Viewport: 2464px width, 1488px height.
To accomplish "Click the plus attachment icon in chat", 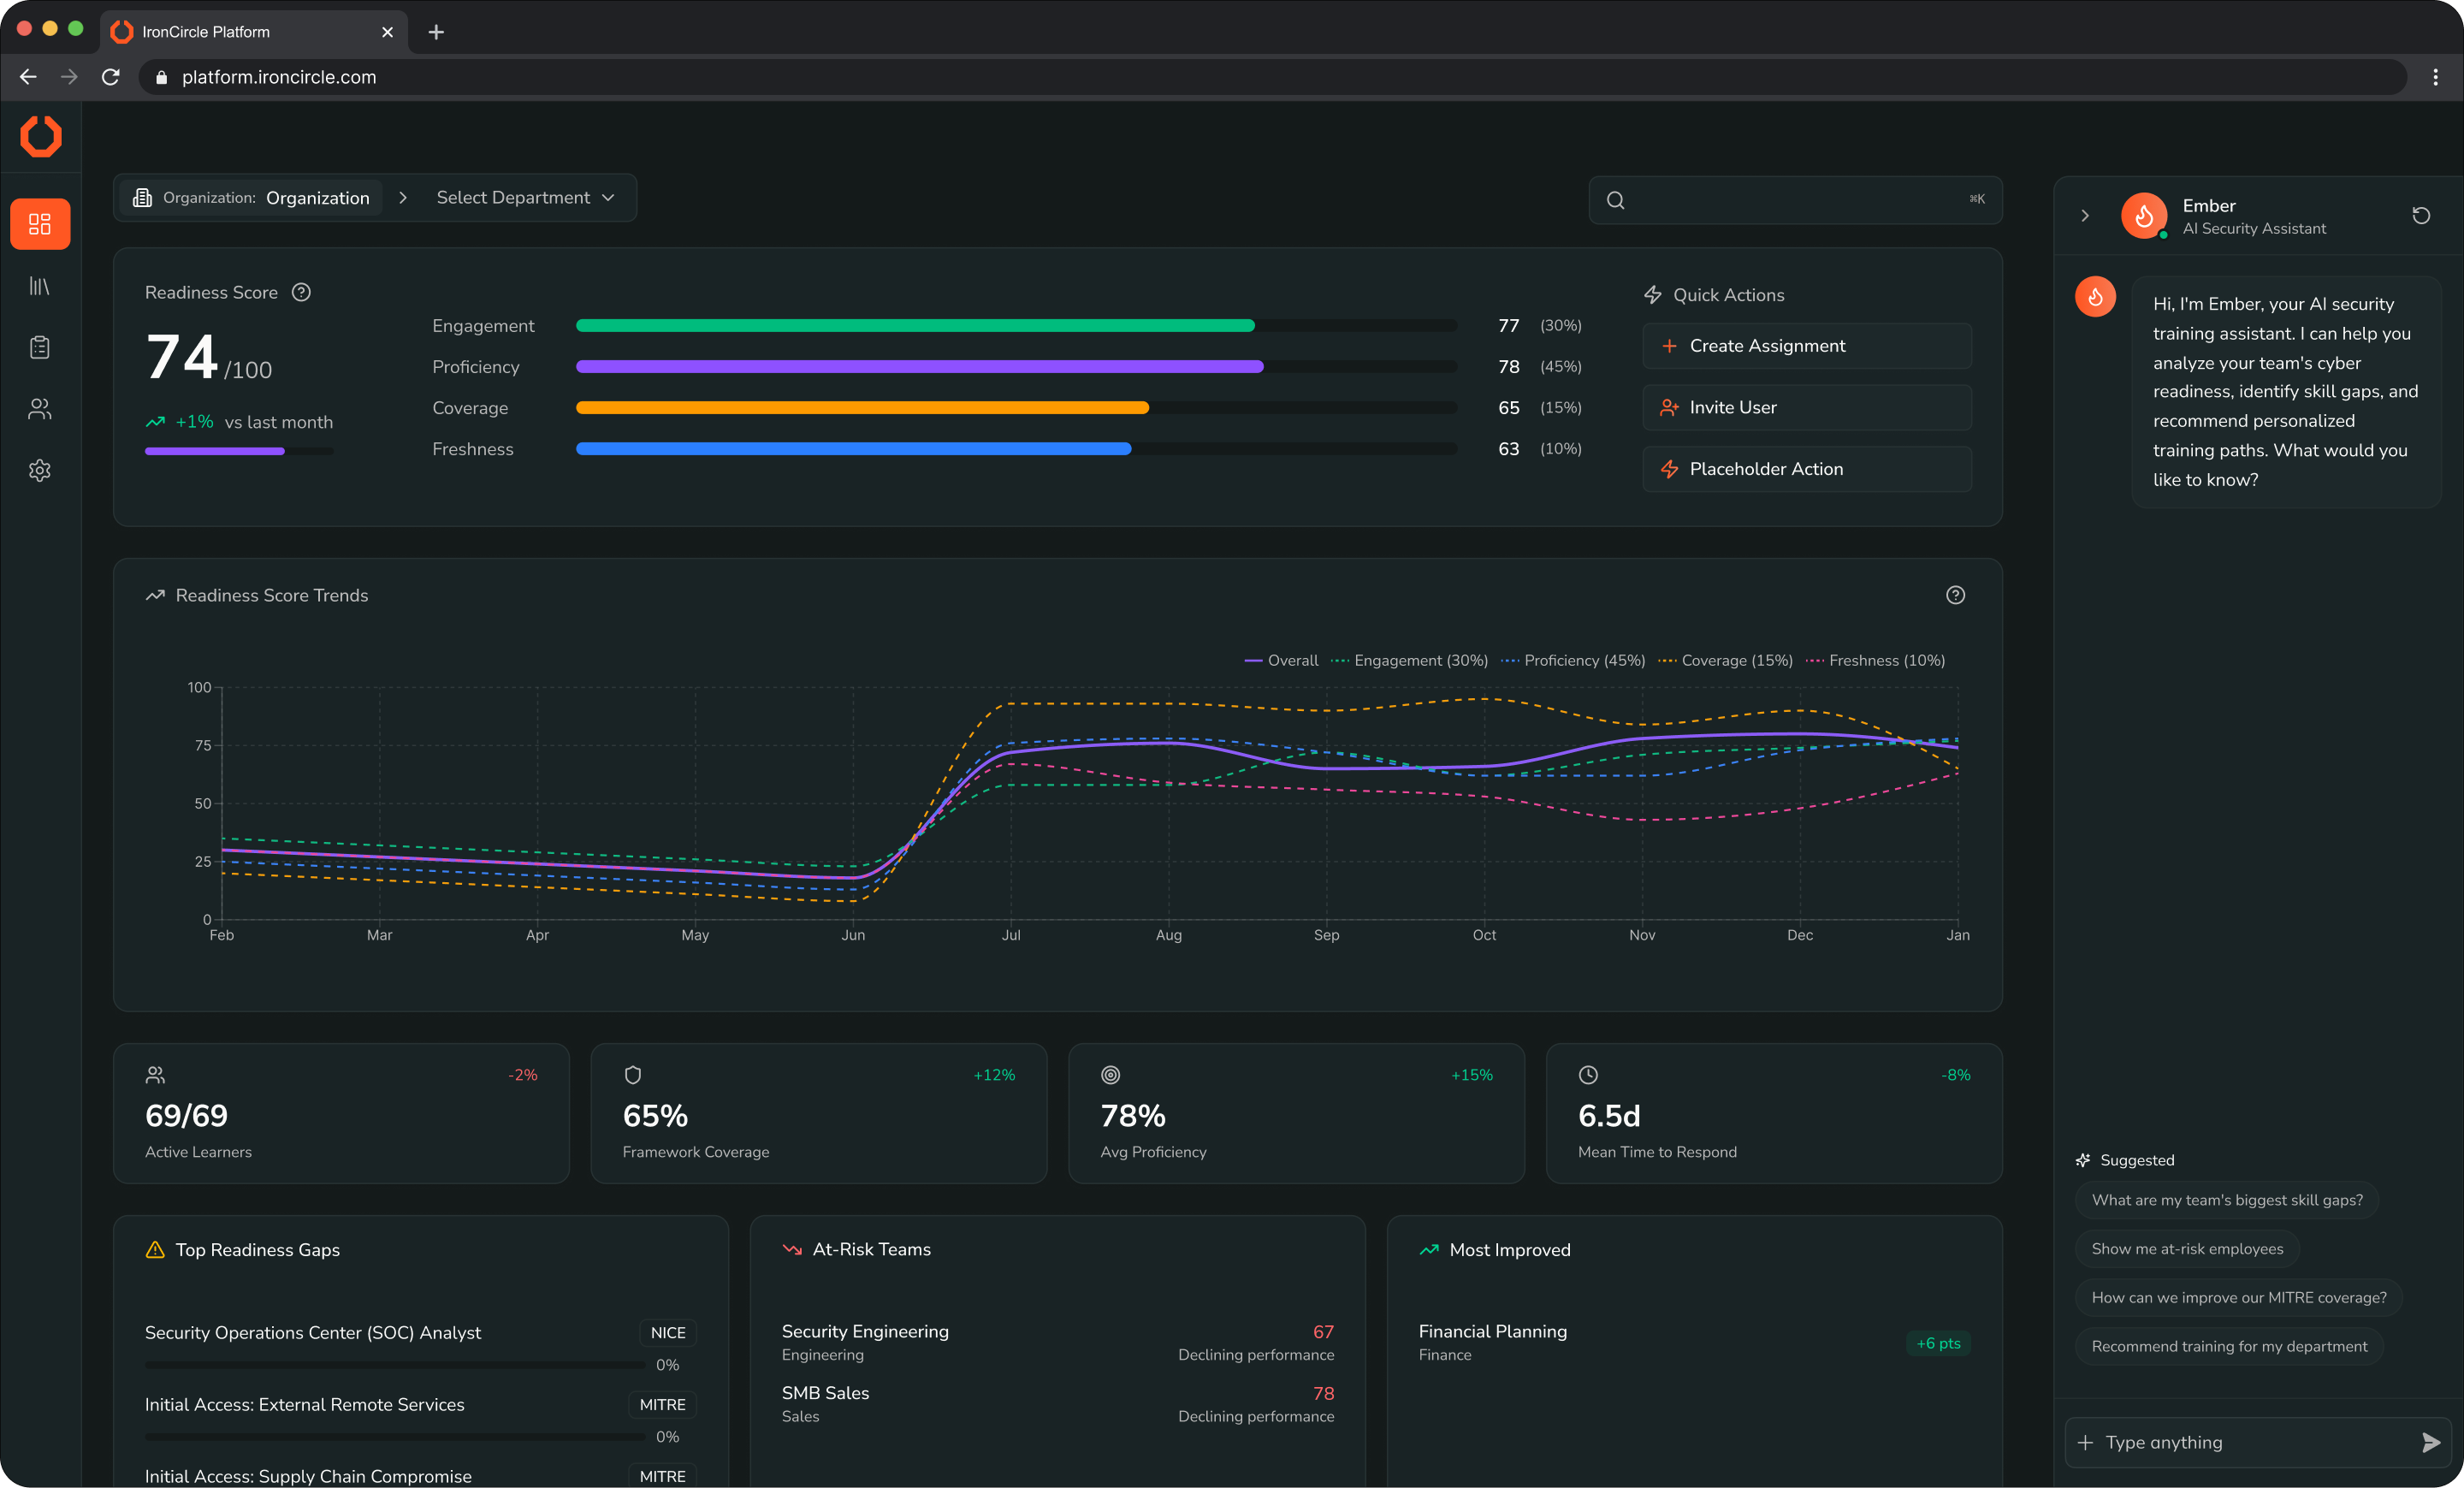I will (x=2085, y=1442).
